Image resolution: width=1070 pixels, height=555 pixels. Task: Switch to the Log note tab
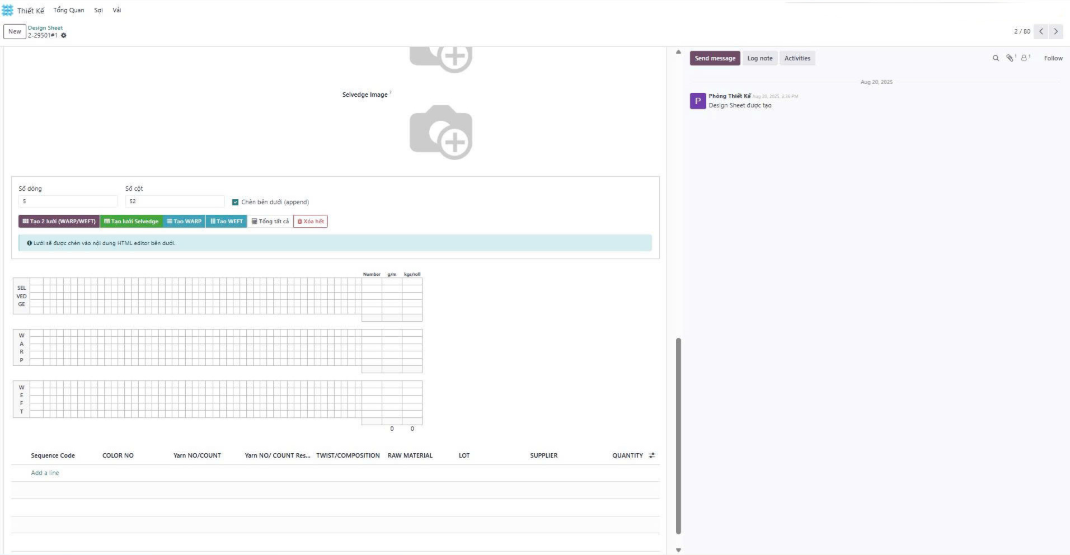[759, 58]
